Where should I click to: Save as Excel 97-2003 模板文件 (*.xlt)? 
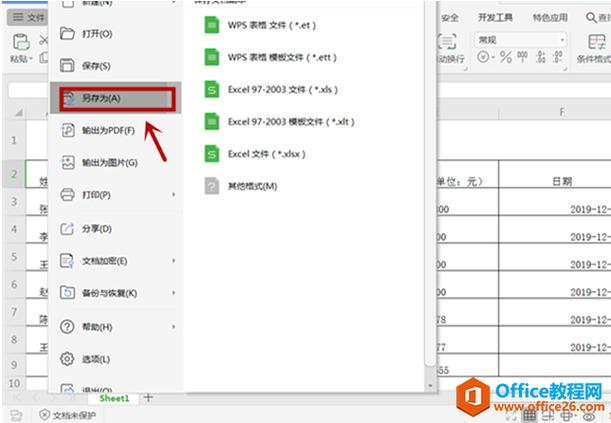tap(279, 122)
